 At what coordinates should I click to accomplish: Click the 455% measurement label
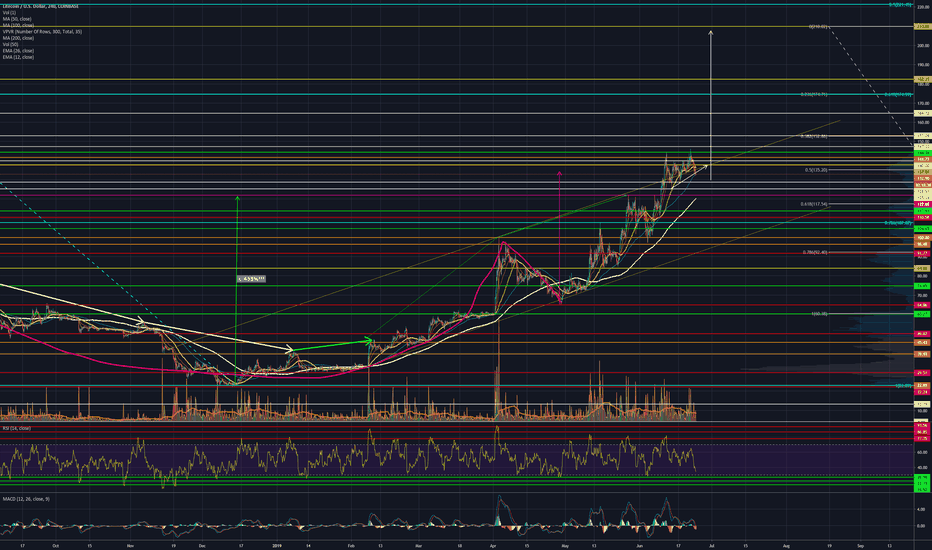(x=251, y=279)
